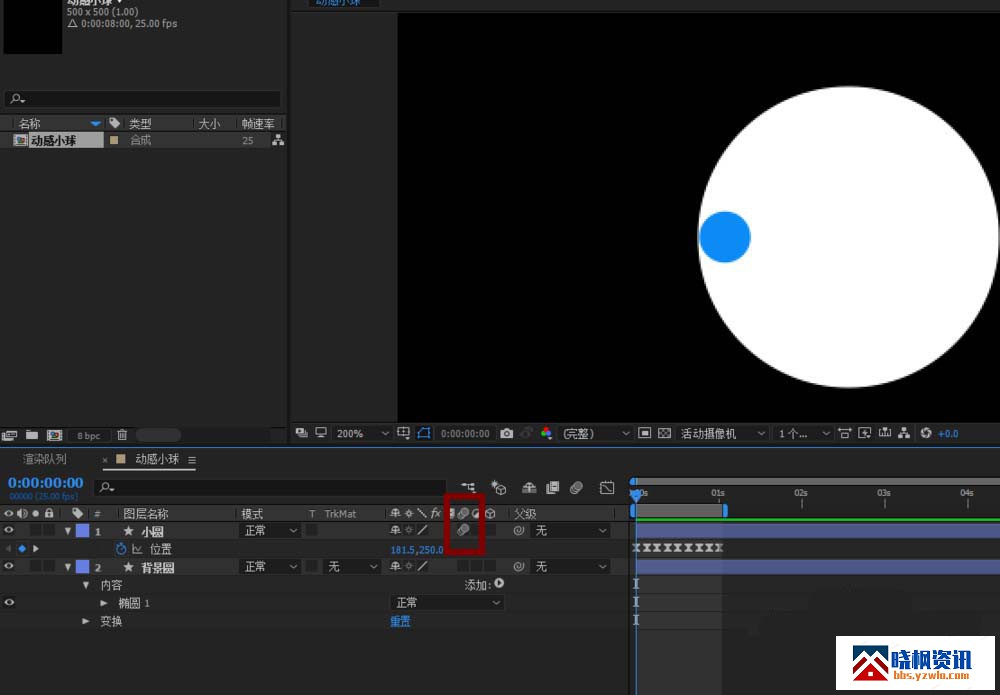Expand the 变换 group

[86, 620]
